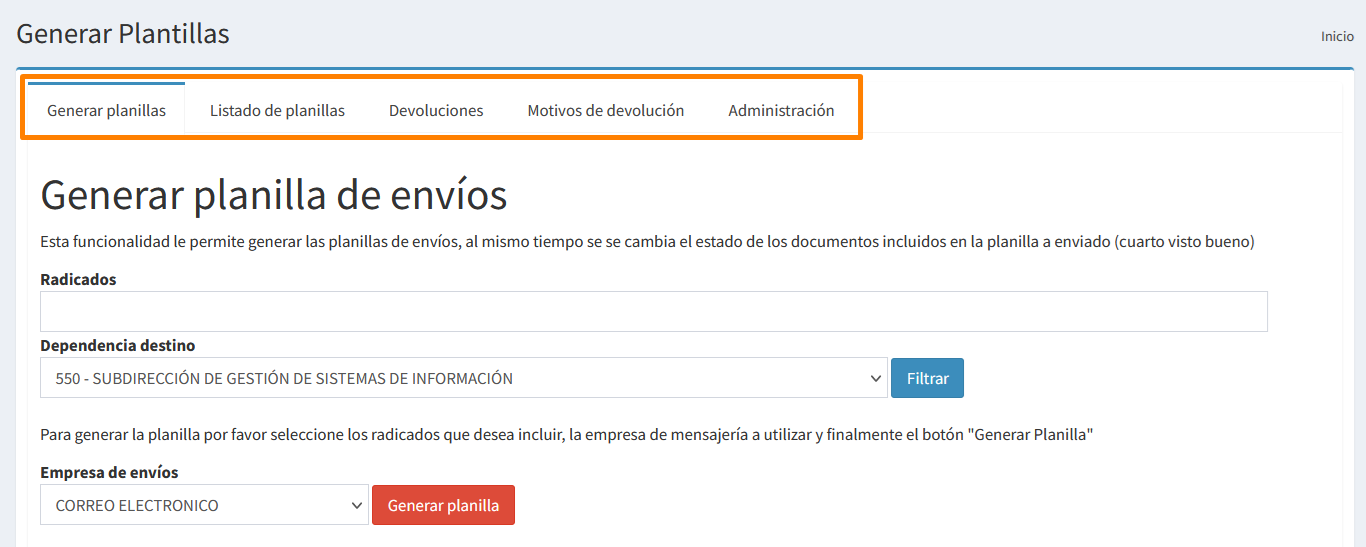Click the red Generar planilla button

pyautogui.click(x=443, y=505)
